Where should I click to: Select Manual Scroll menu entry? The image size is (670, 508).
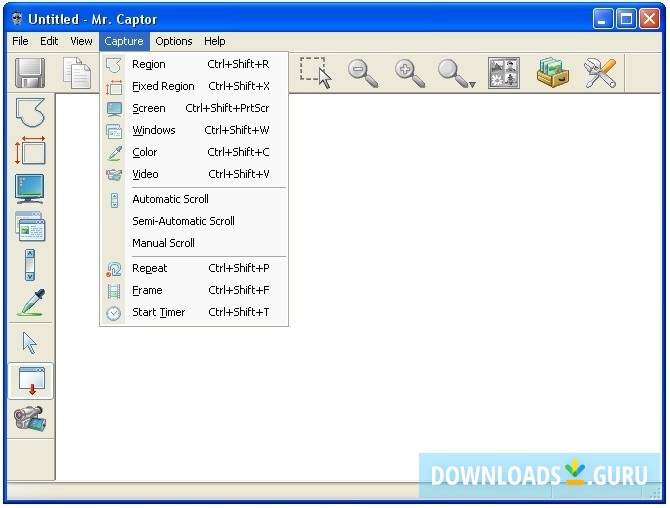point(194,243)
